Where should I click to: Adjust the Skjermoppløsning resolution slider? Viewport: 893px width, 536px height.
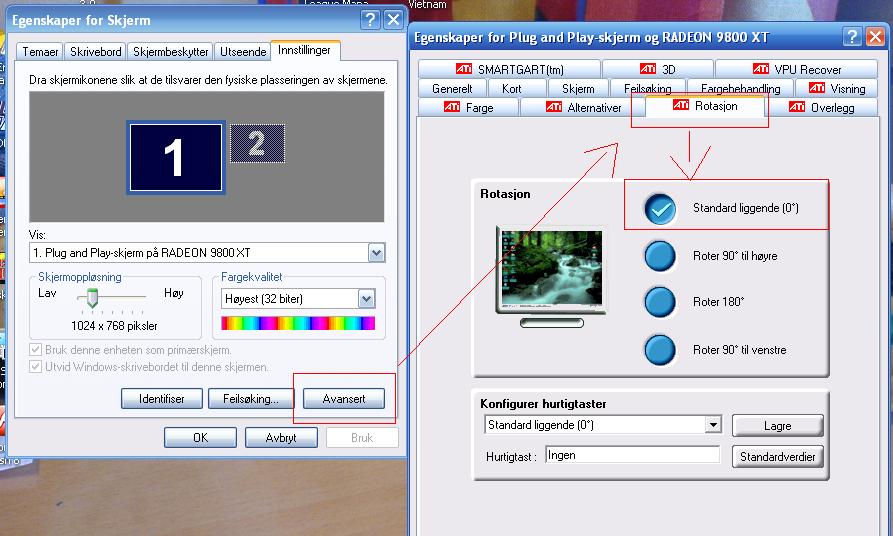click(92, 297)
